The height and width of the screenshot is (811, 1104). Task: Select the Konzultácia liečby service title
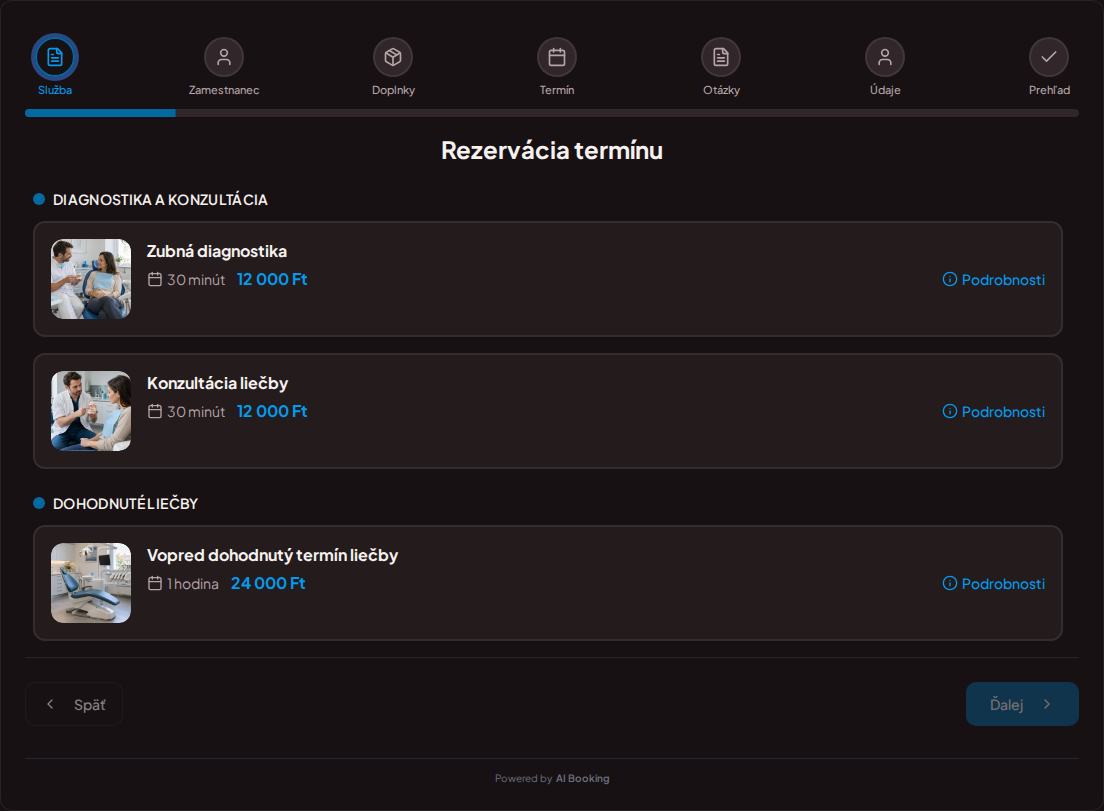(x=218, y=383)
